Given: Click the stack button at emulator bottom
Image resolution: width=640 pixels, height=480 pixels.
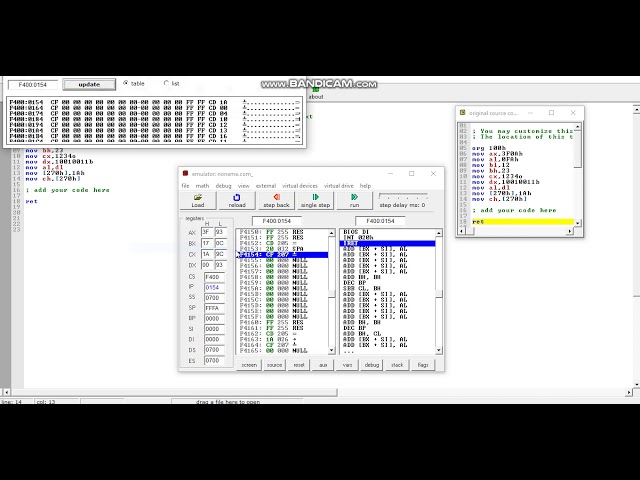Looking at the screenshot, I should (x=397, y=365).
